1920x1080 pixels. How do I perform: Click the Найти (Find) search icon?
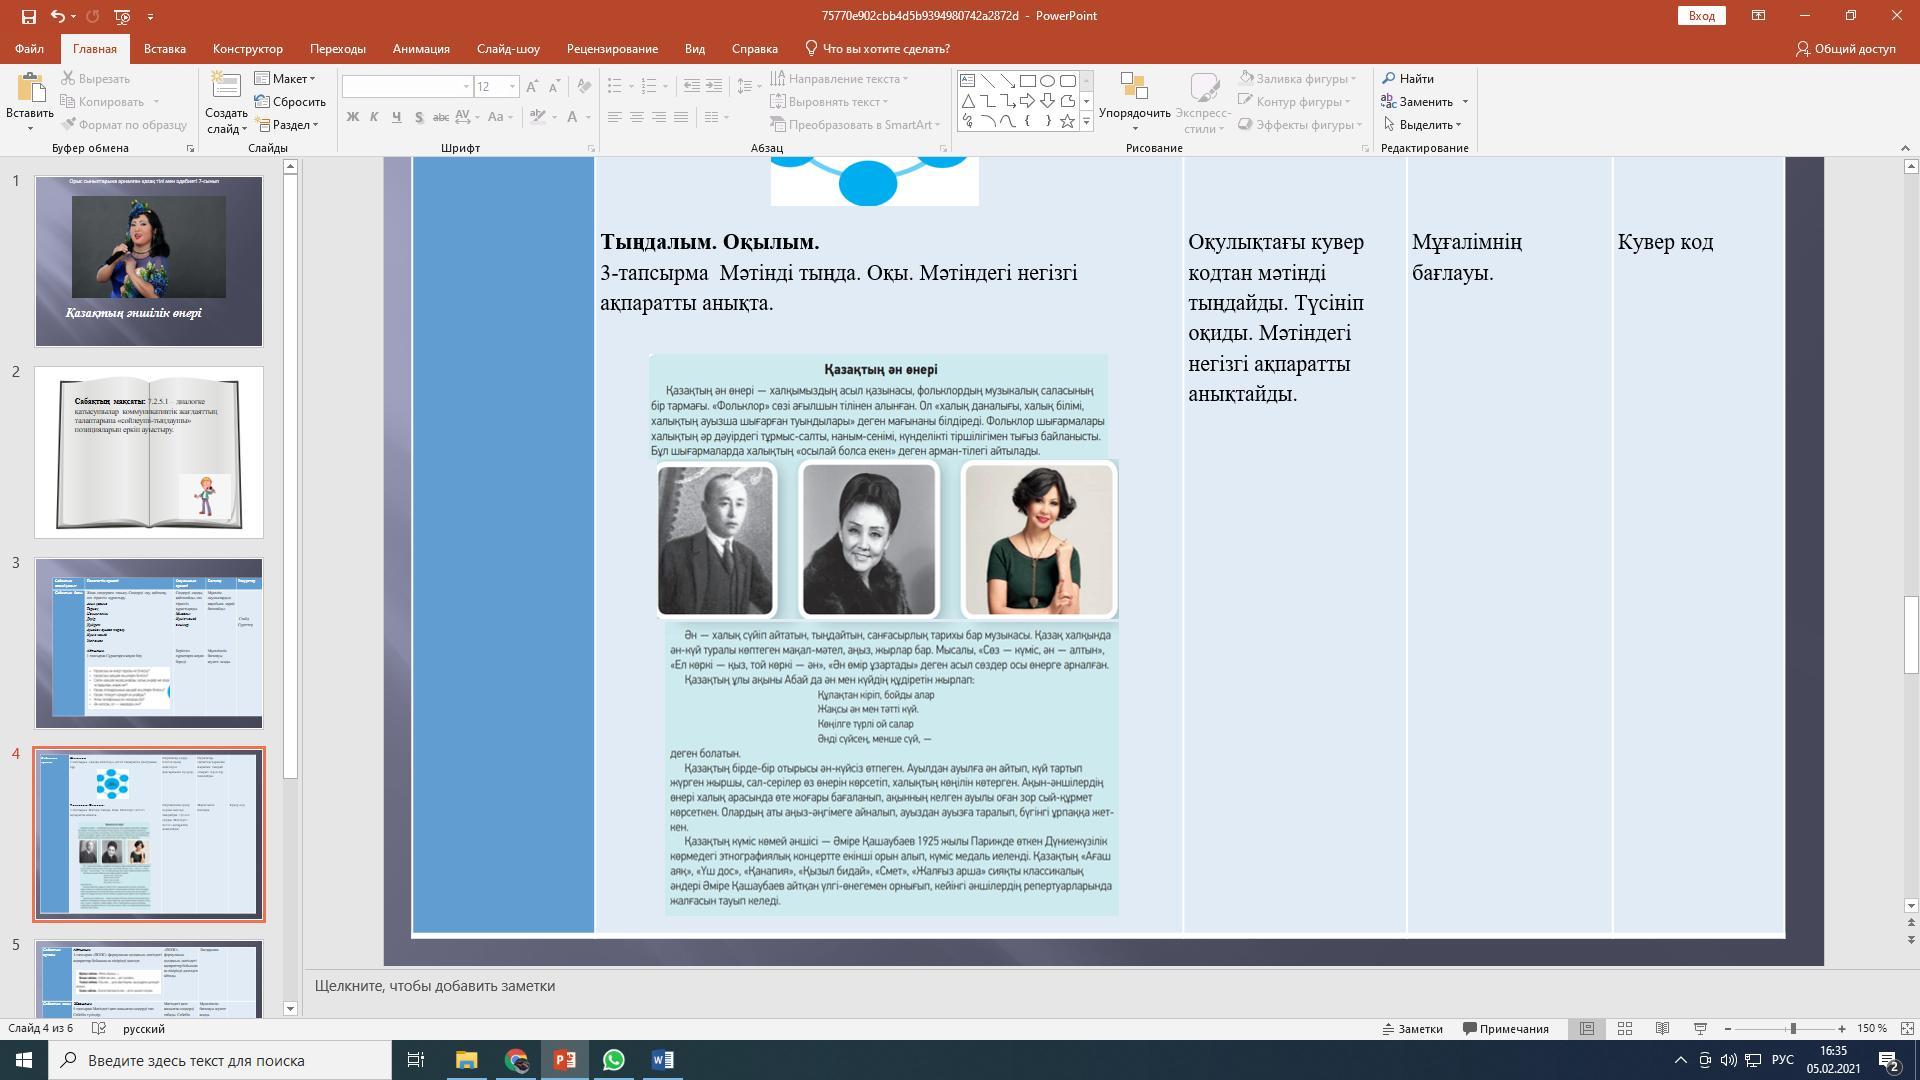pos(1389,78)
